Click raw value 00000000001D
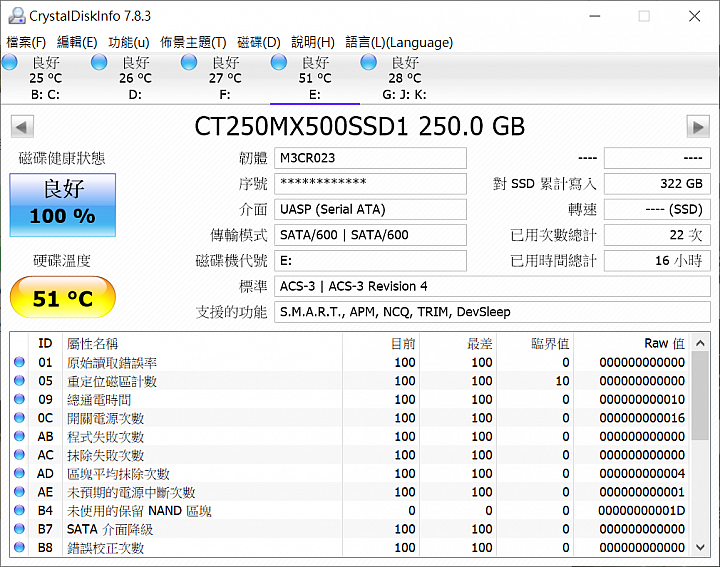This screenshot has height=567, width=720. pyautogui.click(x=641, y=511)
